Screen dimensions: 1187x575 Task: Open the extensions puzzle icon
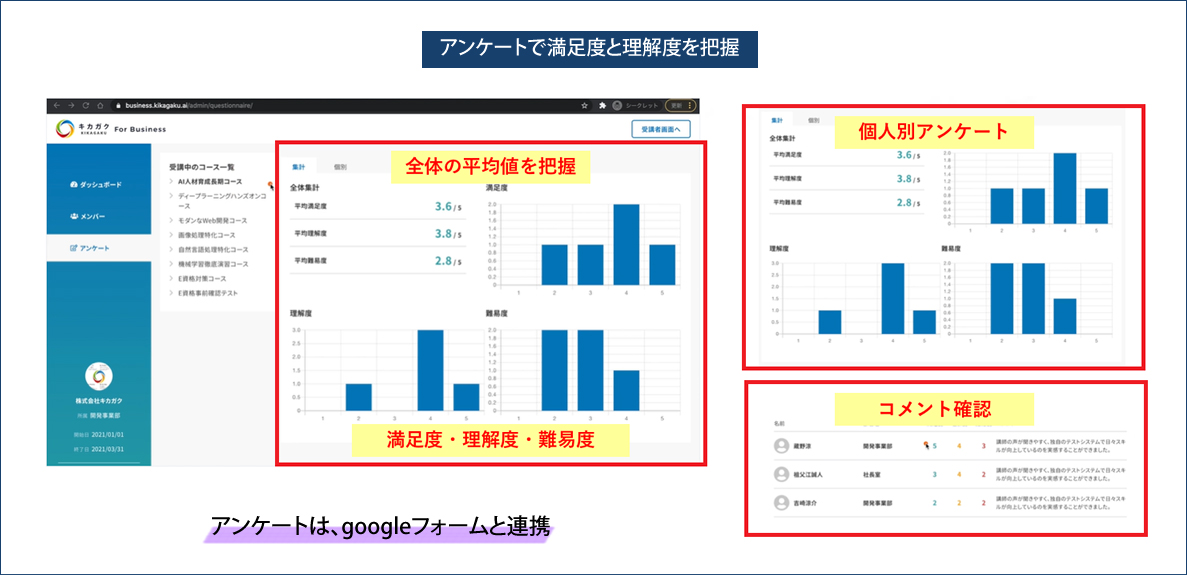602,106
